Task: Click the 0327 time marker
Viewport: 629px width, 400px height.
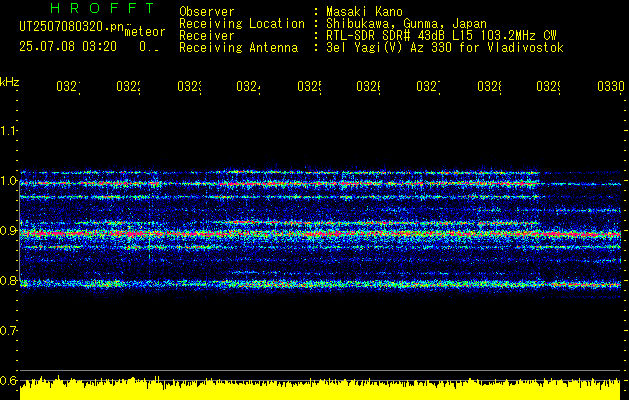Action: pos(428,87)
